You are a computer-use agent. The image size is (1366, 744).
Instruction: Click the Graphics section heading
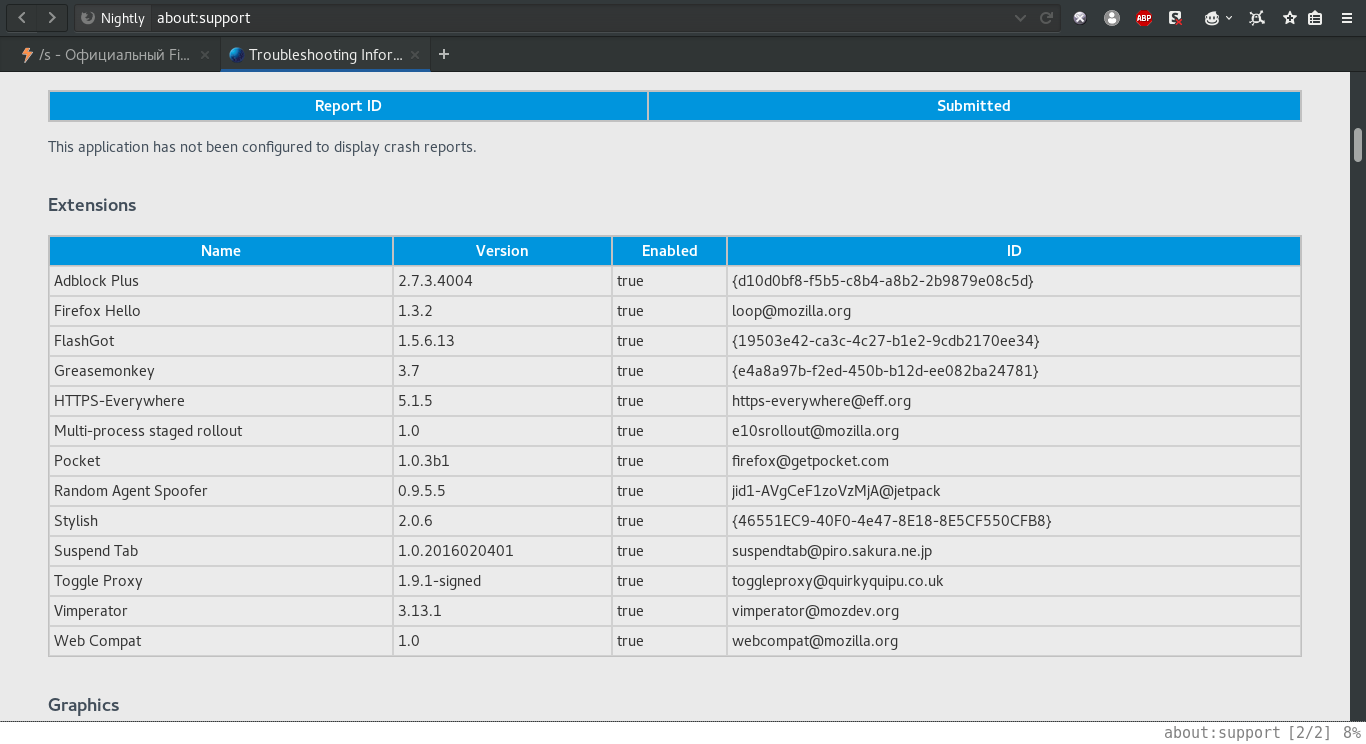click(84, 705)
